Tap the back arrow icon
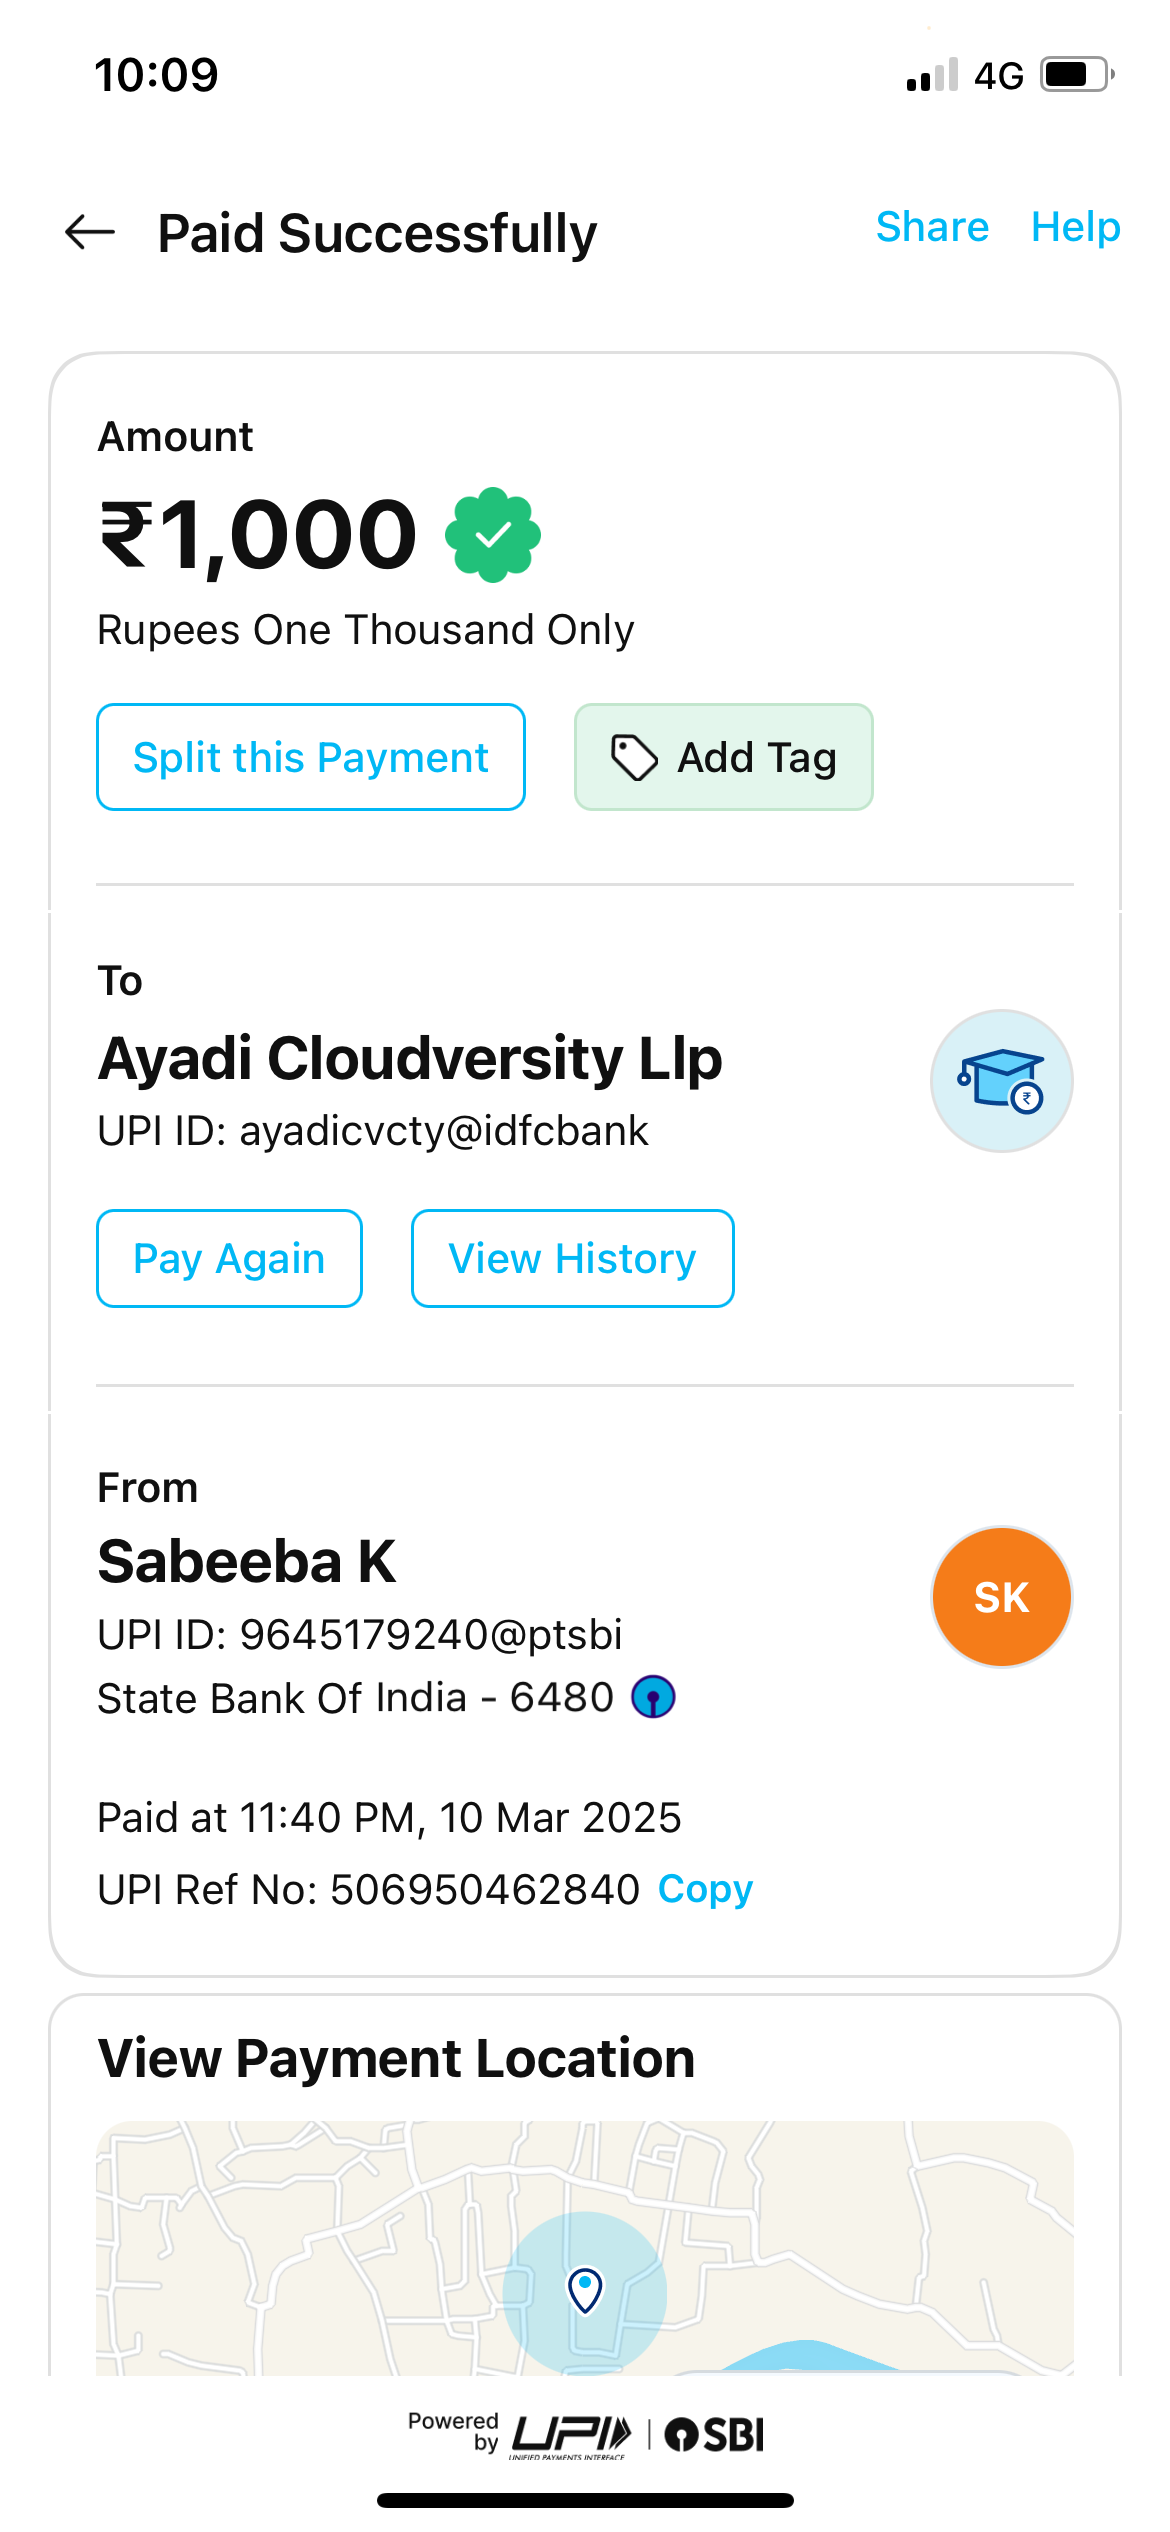 (x=90, y=232)
